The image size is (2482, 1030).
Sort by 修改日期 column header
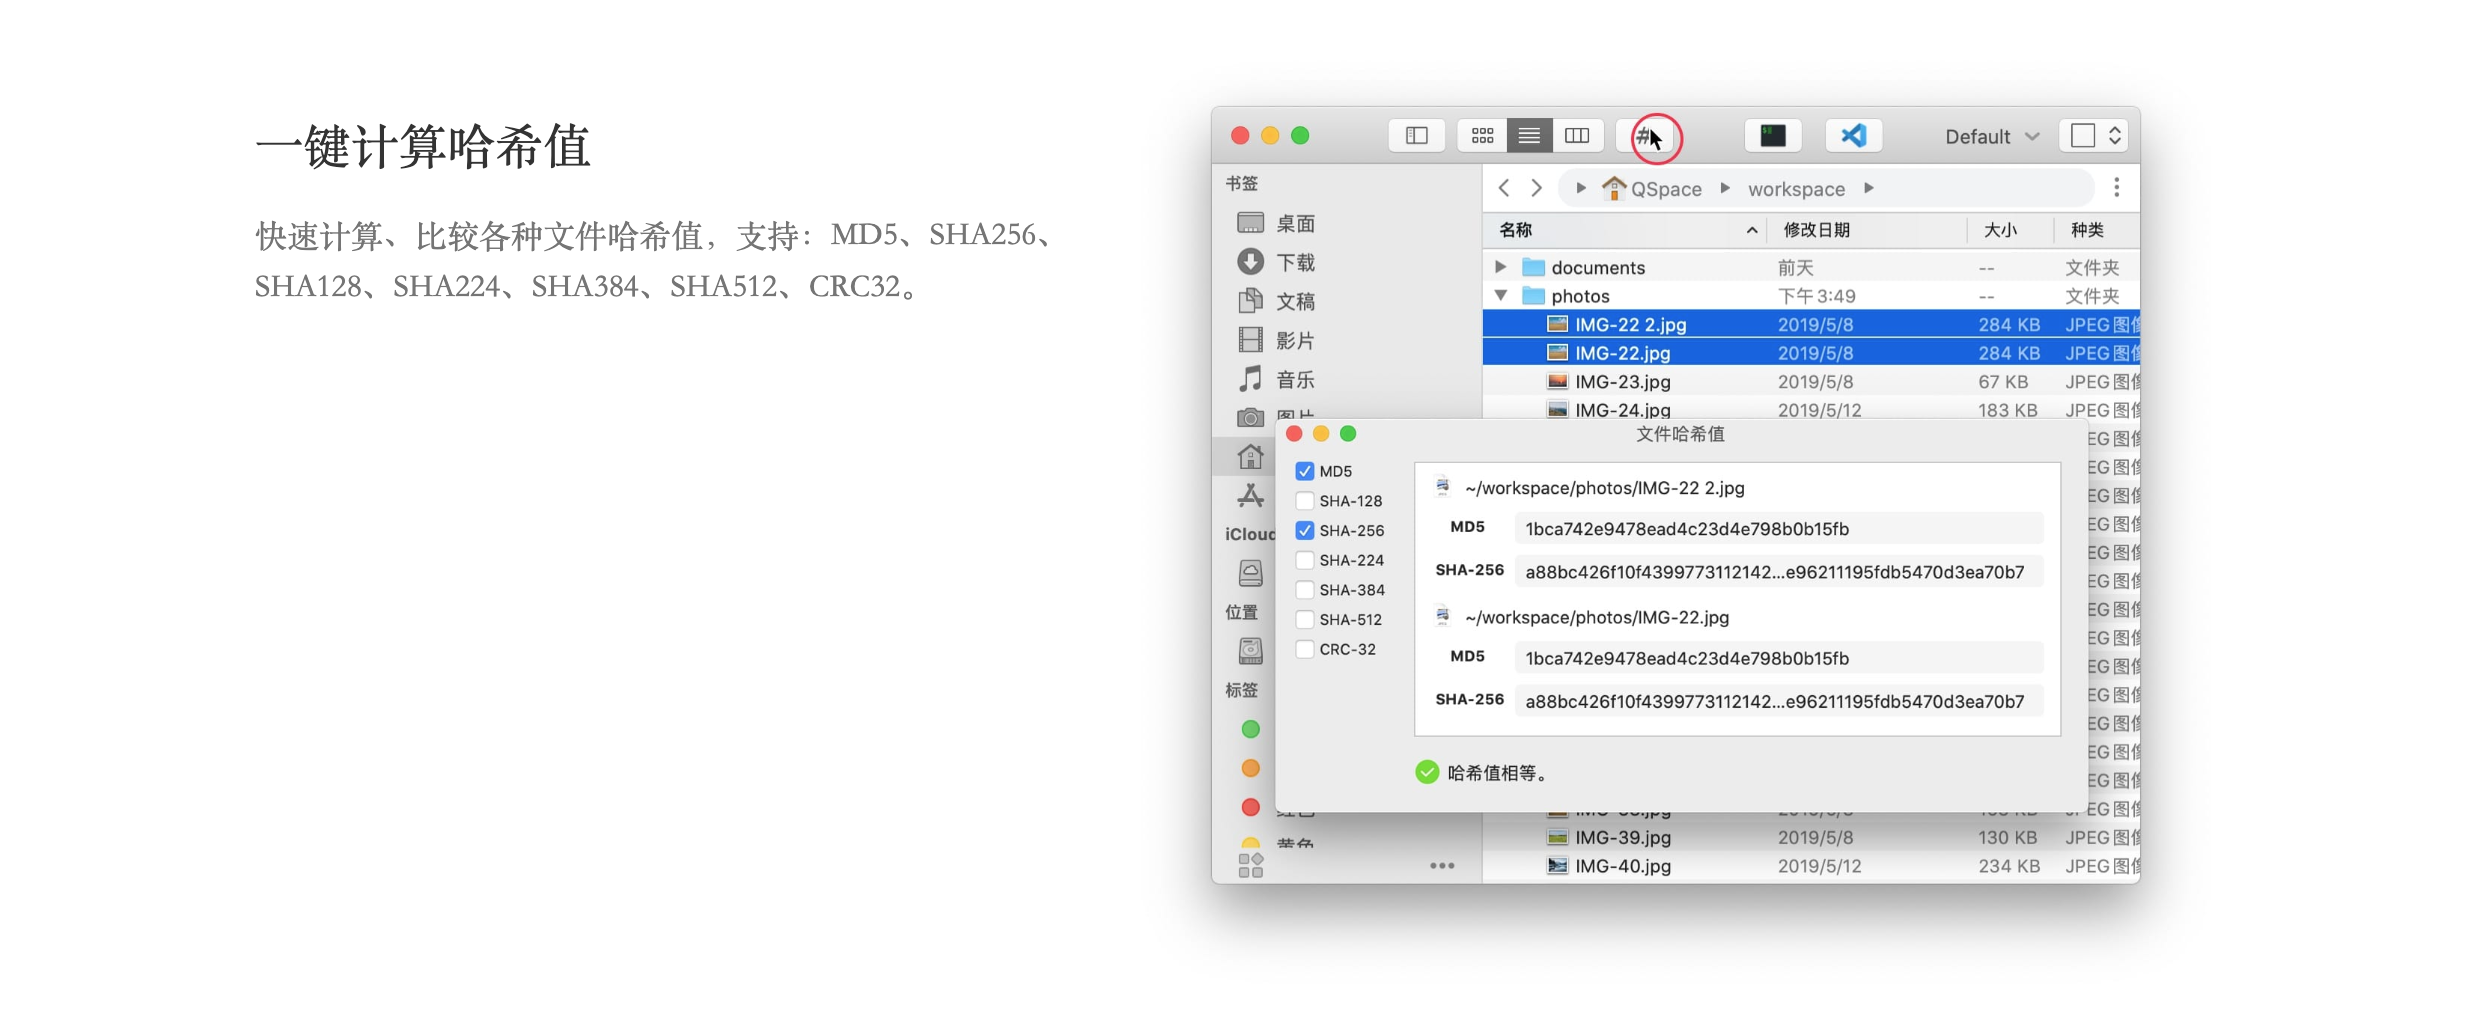click(1817, 230)
